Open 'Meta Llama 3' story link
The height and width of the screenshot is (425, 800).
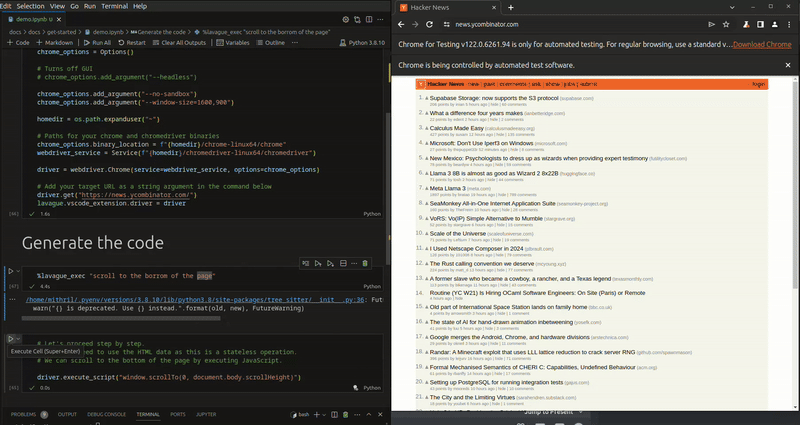(447, 188)
